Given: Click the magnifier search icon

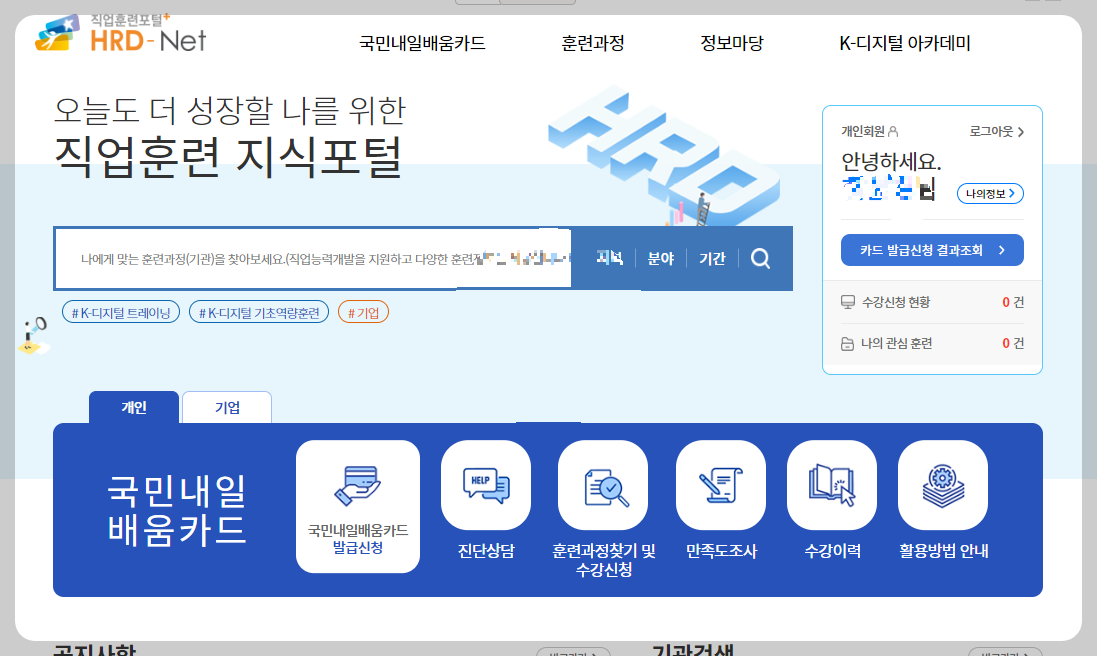Looking at the screenshot, I should pos(760,259).
